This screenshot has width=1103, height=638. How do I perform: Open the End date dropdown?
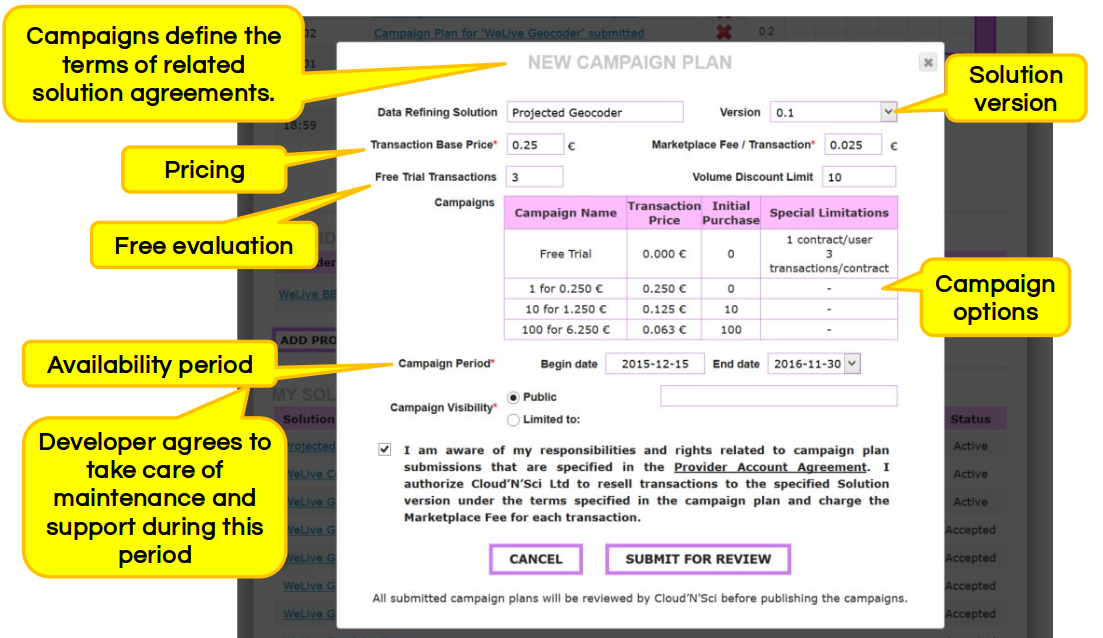[852, 364]
